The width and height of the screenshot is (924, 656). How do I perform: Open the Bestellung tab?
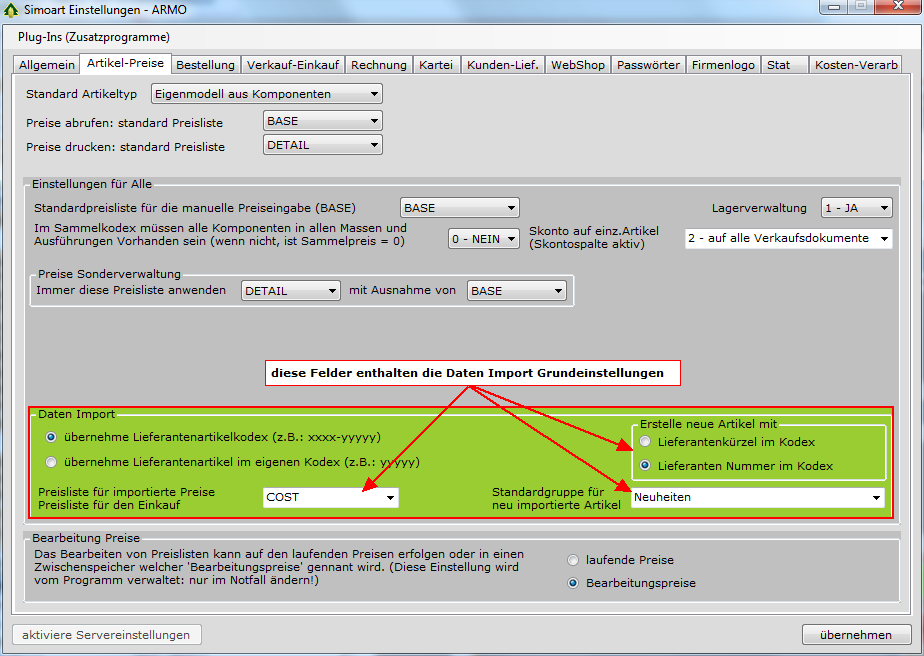pyautogui.click(x=205, y=65)
